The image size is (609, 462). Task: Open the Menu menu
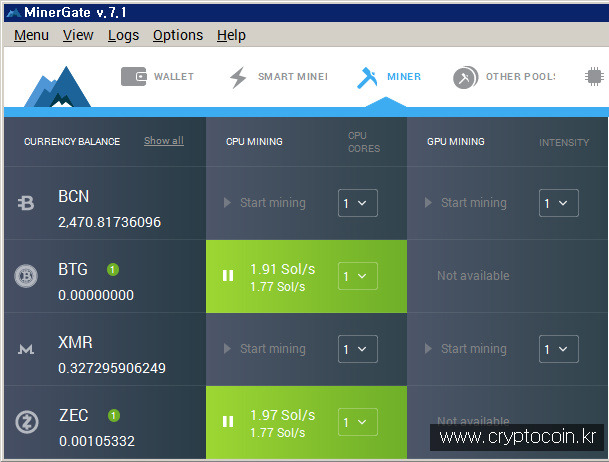(x=31, y=35)
